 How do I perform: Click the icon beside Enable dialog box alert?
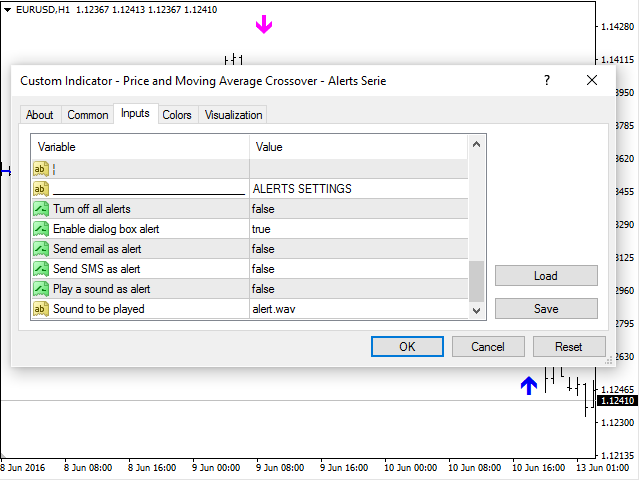pos(41,229)
